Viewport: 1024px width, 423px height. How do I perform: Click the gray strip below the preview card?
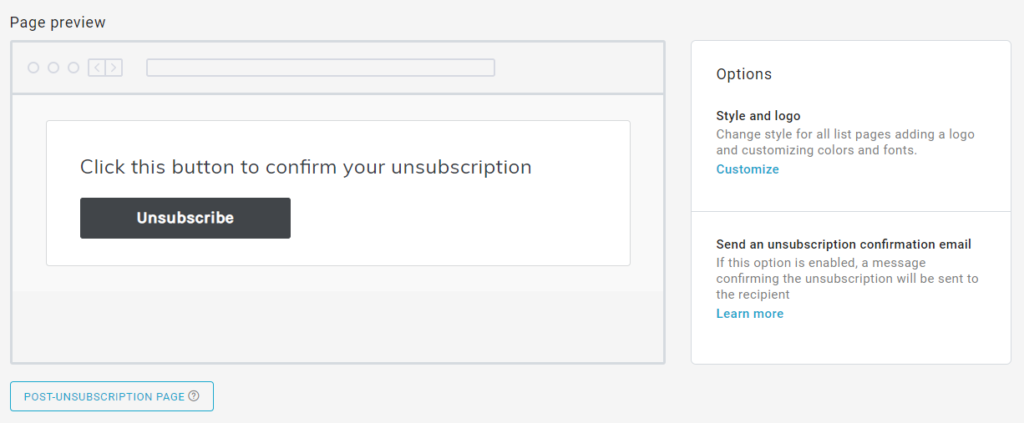pos(337,326)
